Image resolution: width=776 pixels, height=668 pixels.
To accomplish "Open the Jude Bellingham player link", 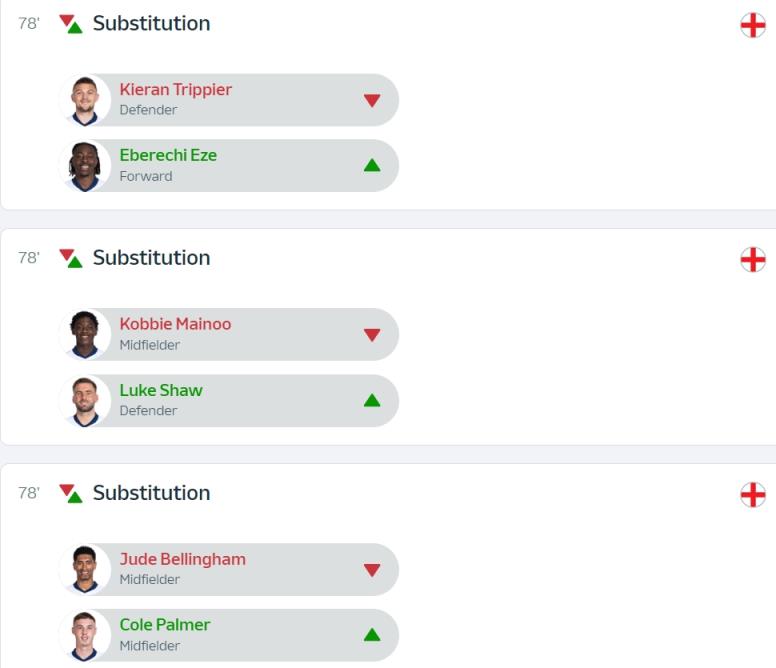I will (182, 559).
